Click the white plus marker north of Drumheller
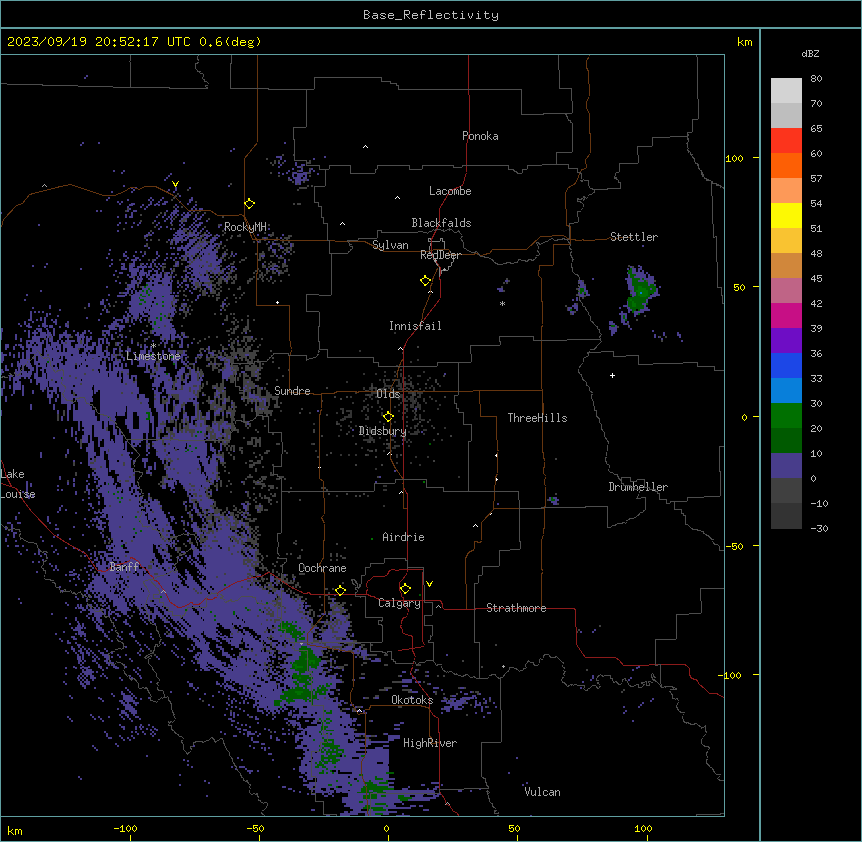The image size is (862, 842). coord(612,375)
